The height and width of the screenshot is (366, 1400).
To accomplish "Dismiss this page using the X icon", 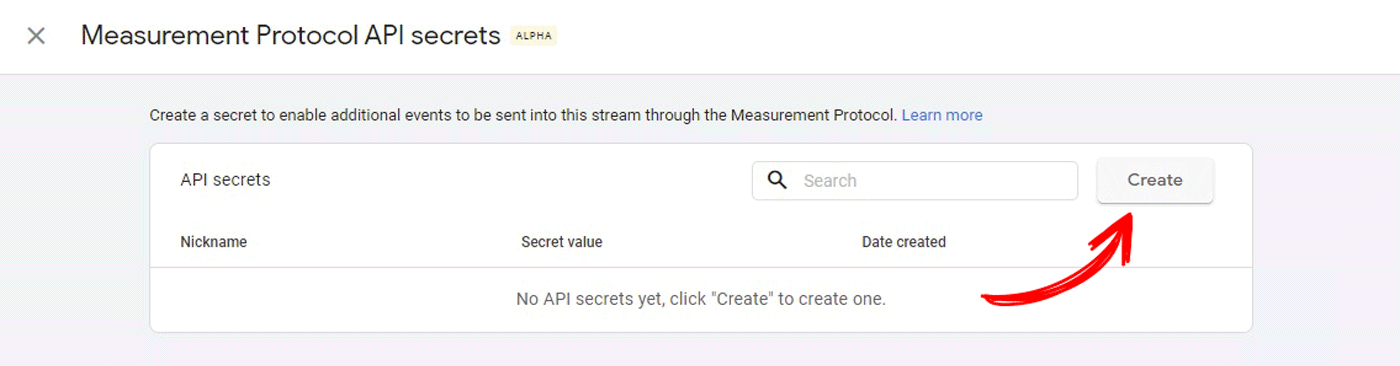I will pos(36,36).
